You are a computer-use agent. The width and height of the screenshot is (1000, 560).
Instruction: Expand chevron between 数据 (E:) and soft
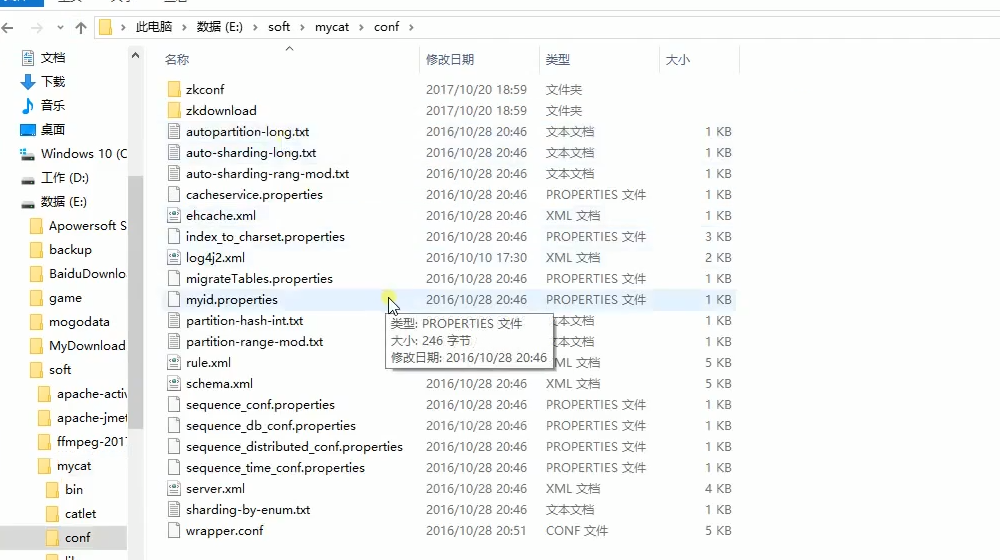tap(255, 27)
